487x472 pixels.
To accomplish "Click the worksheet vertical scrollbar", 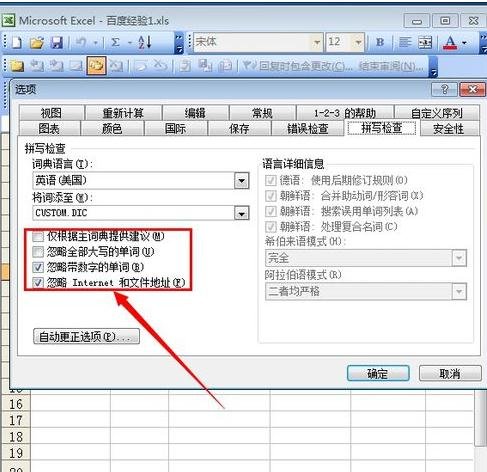I will click(x=480, y=418).
